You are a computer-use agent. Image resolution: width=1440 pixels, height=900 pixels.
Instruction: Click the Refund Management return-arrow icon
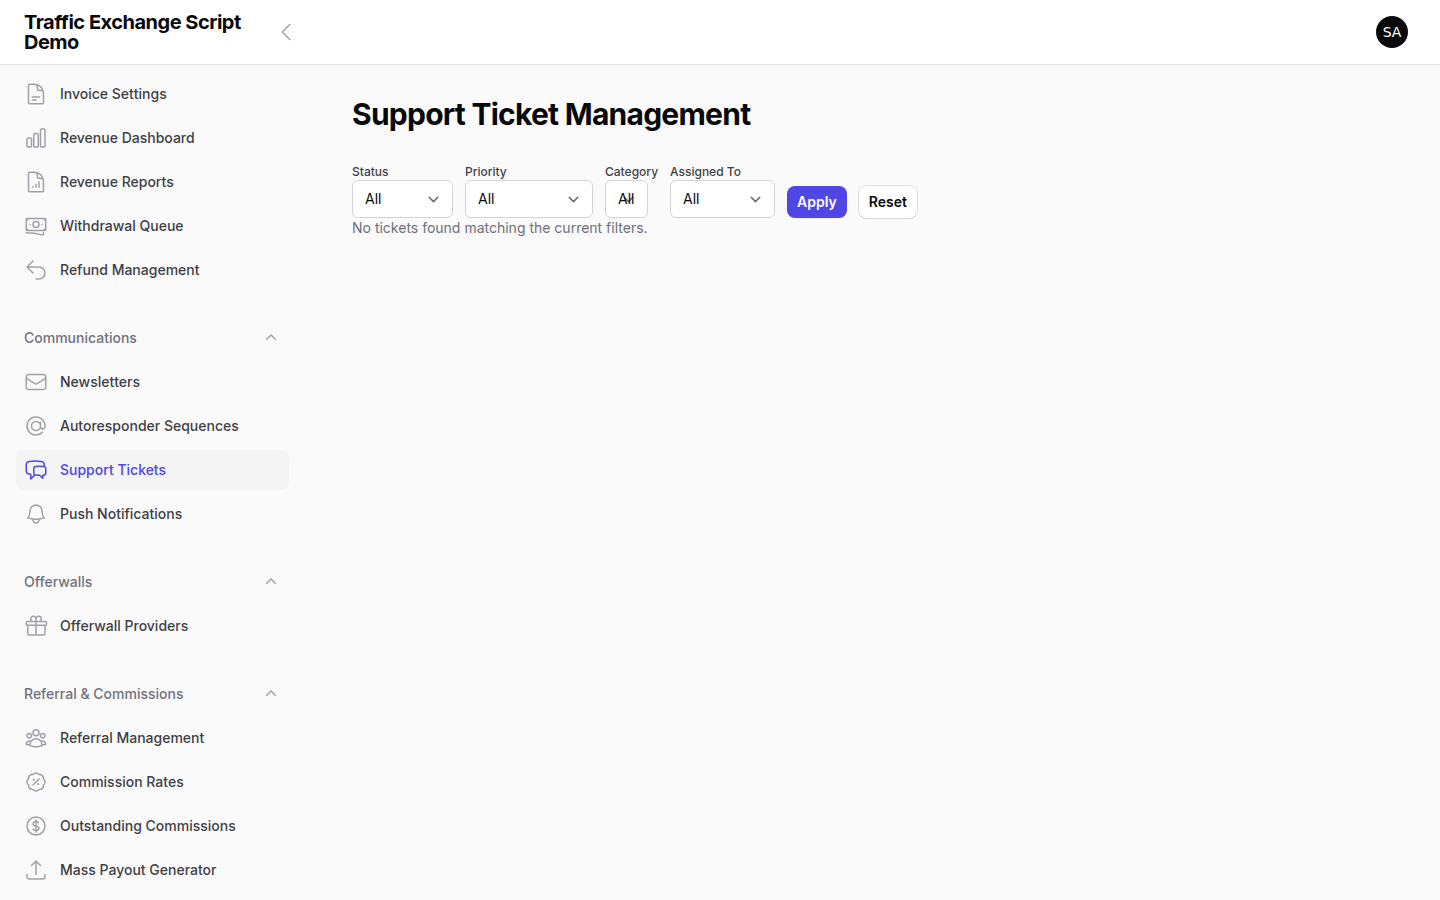coord(36,269)
